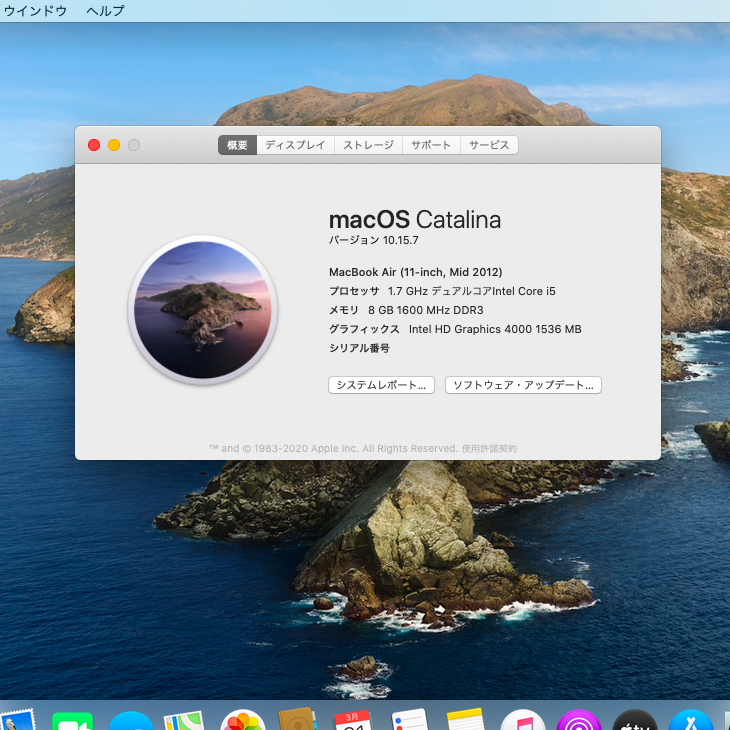Open Contacts from the Dock

point(297,719)
